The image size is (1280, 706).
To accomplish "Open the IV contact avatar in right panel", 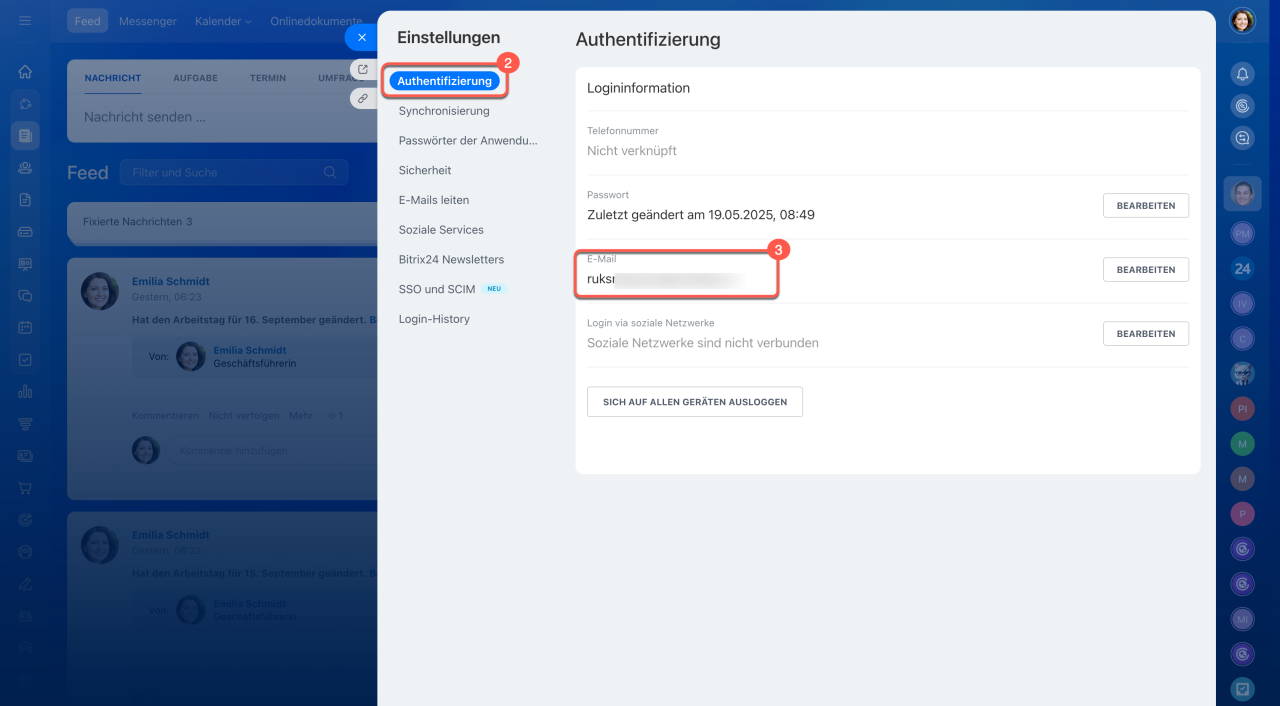I will pyautogui.click(x=1243, y=303).
